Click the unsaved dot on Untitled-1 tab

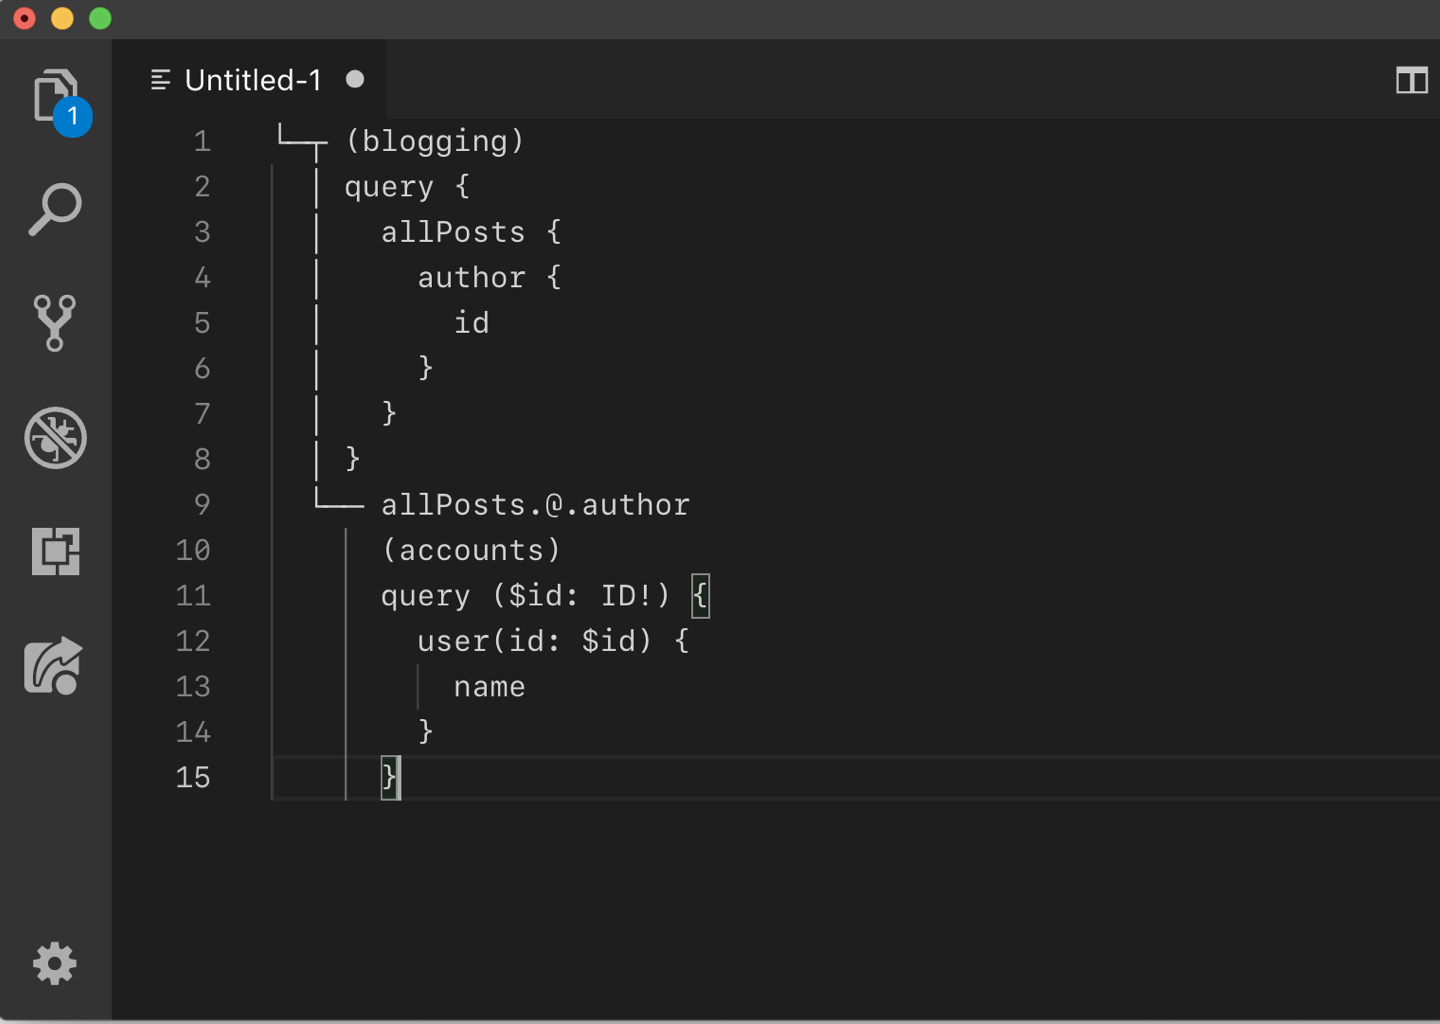(x=355, y=79)
